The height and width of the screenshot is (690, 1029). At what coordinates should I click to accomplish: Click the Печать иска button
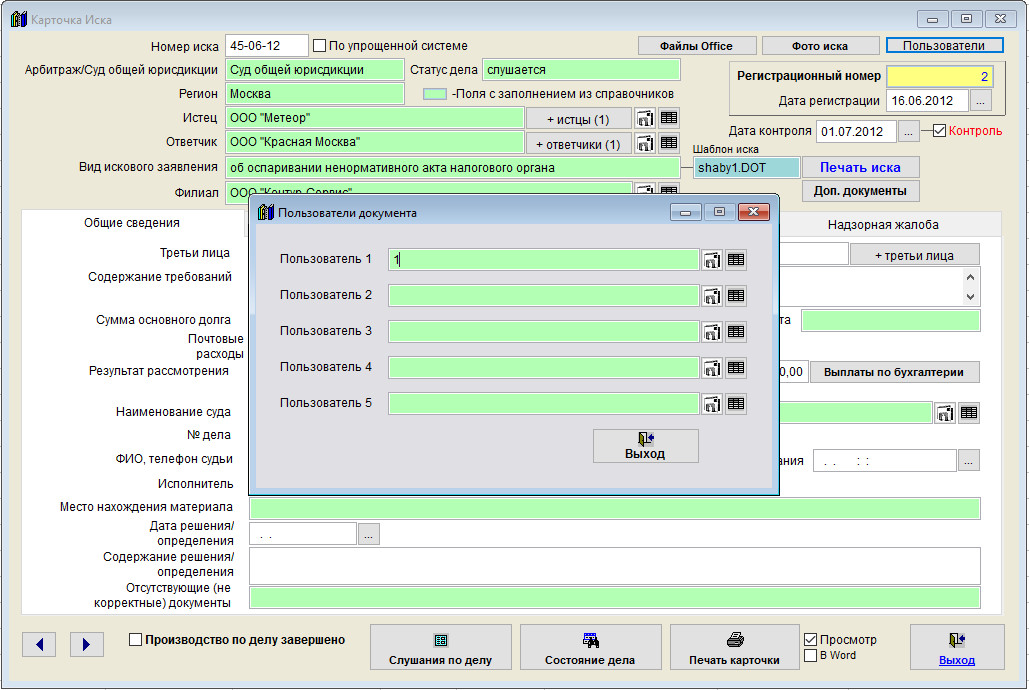[860, 167]
